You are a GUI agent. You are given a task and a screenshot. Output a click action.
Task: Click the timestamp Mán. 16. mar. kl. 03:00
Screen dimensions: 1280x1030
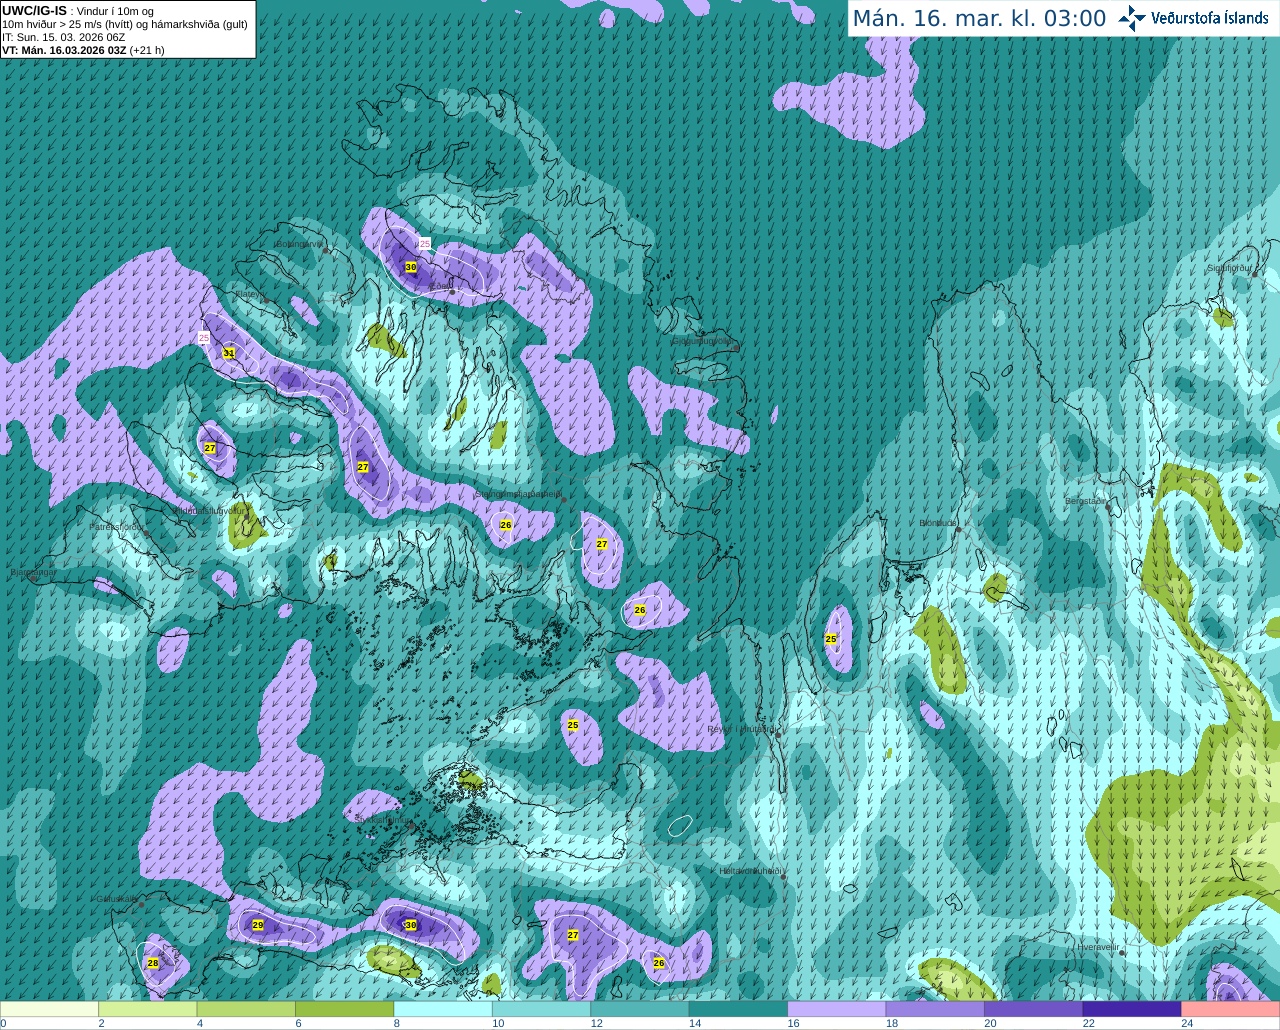click(979, 19)
